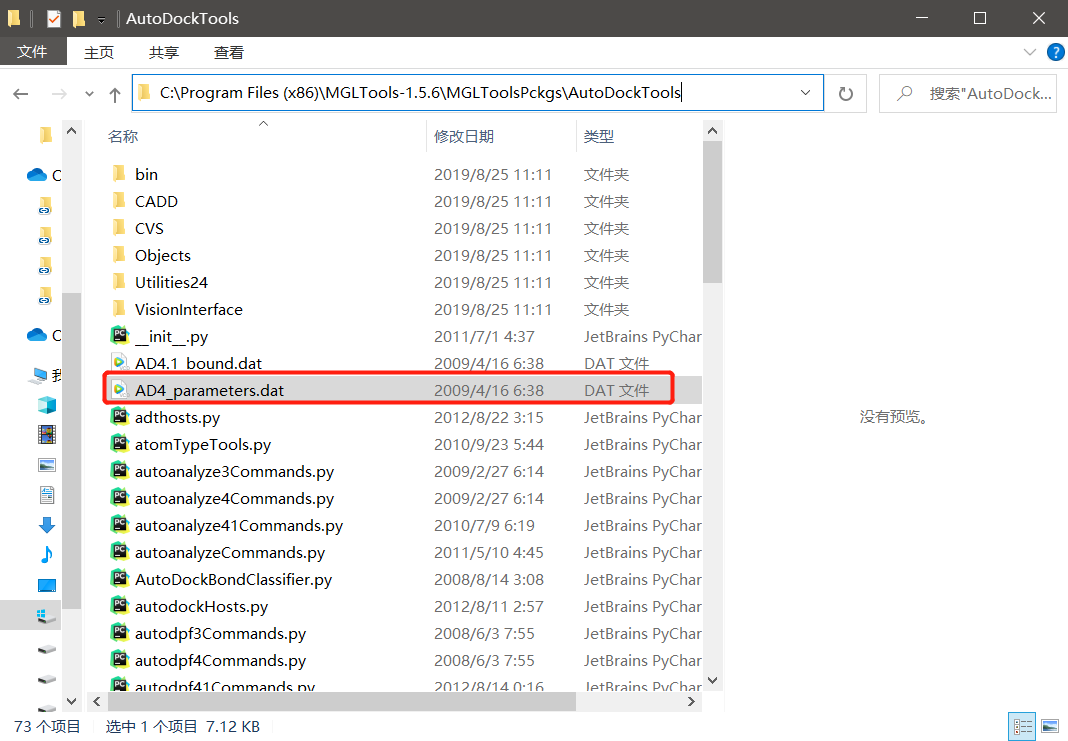
Task: Refresh the current folder
Action: coord(845,93)
